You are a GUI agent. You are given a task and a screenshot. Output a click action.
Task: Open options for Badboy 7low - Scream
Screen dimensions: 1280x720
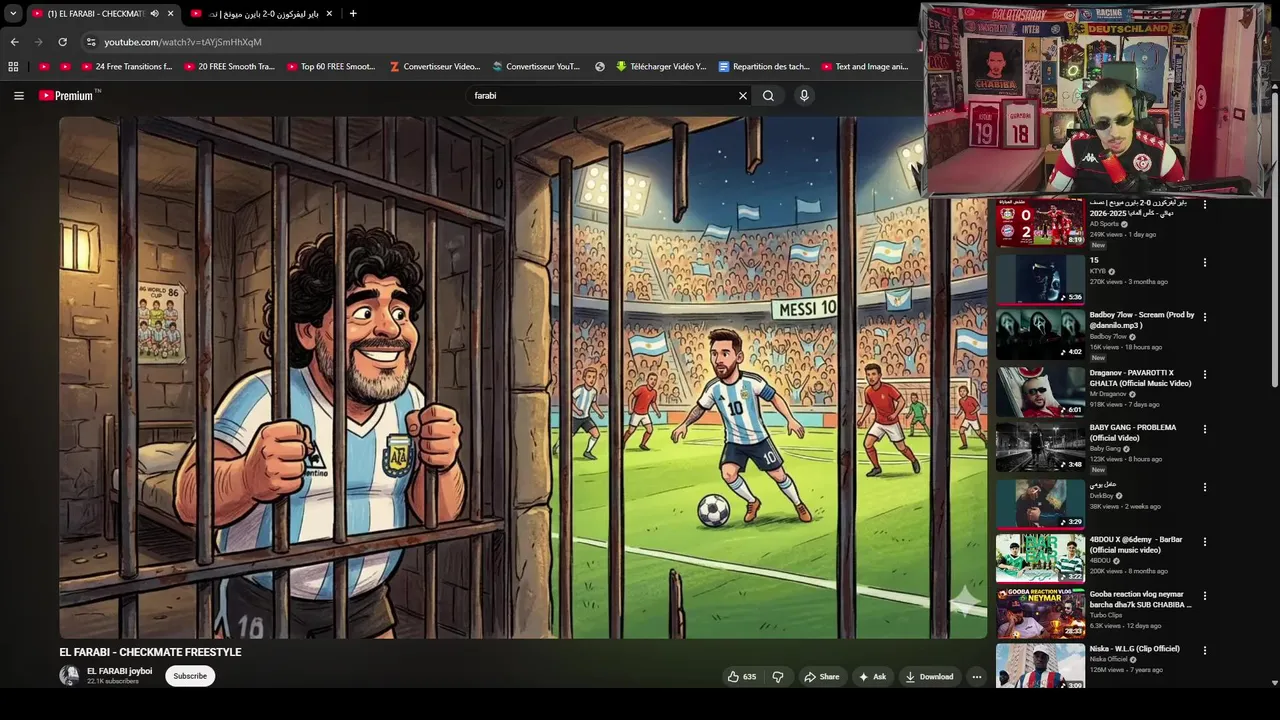pyautogui.click(x=1205, y=317)
